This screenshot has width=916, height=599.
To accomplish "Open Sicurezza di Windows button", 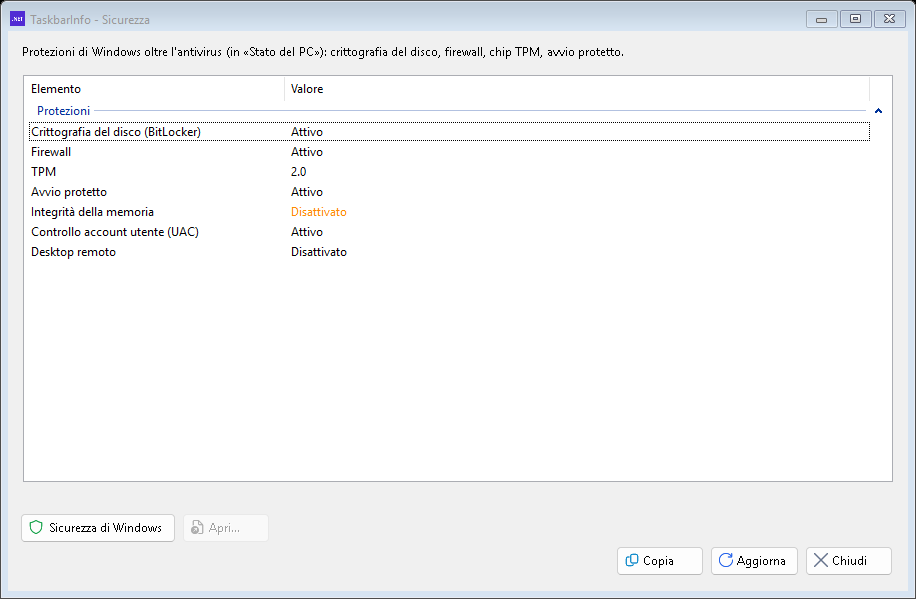I will tap(98, 528).
